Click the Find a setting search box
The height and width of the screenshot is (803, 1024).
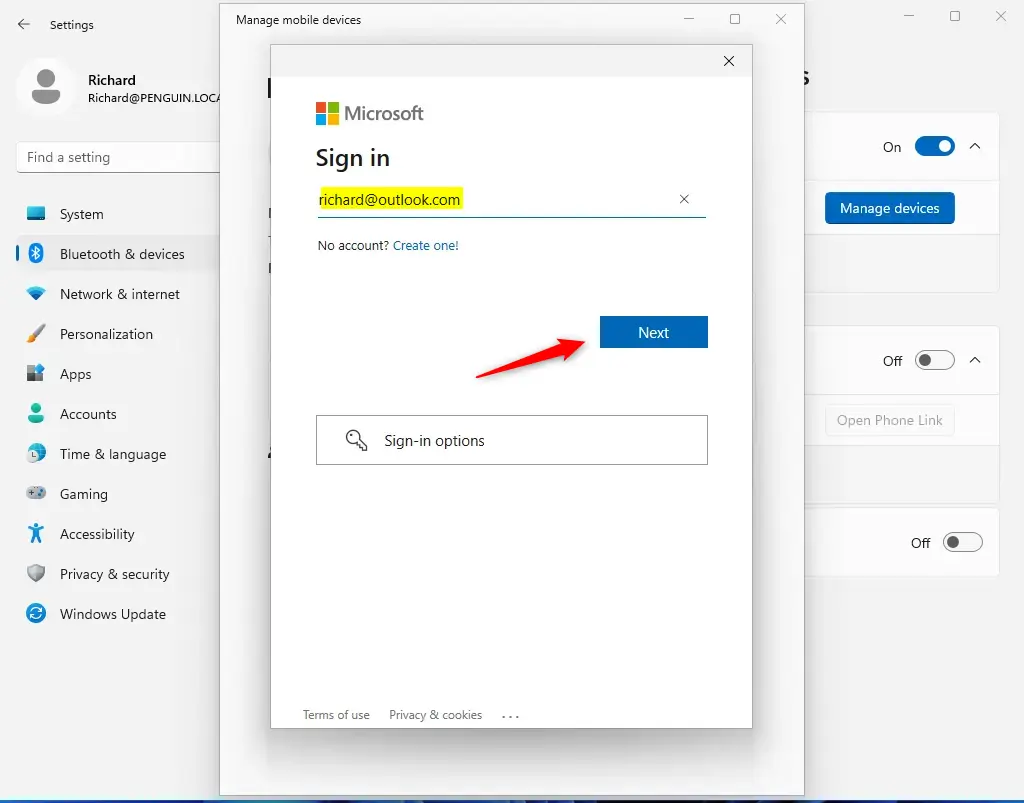click(x=118, y=157)
